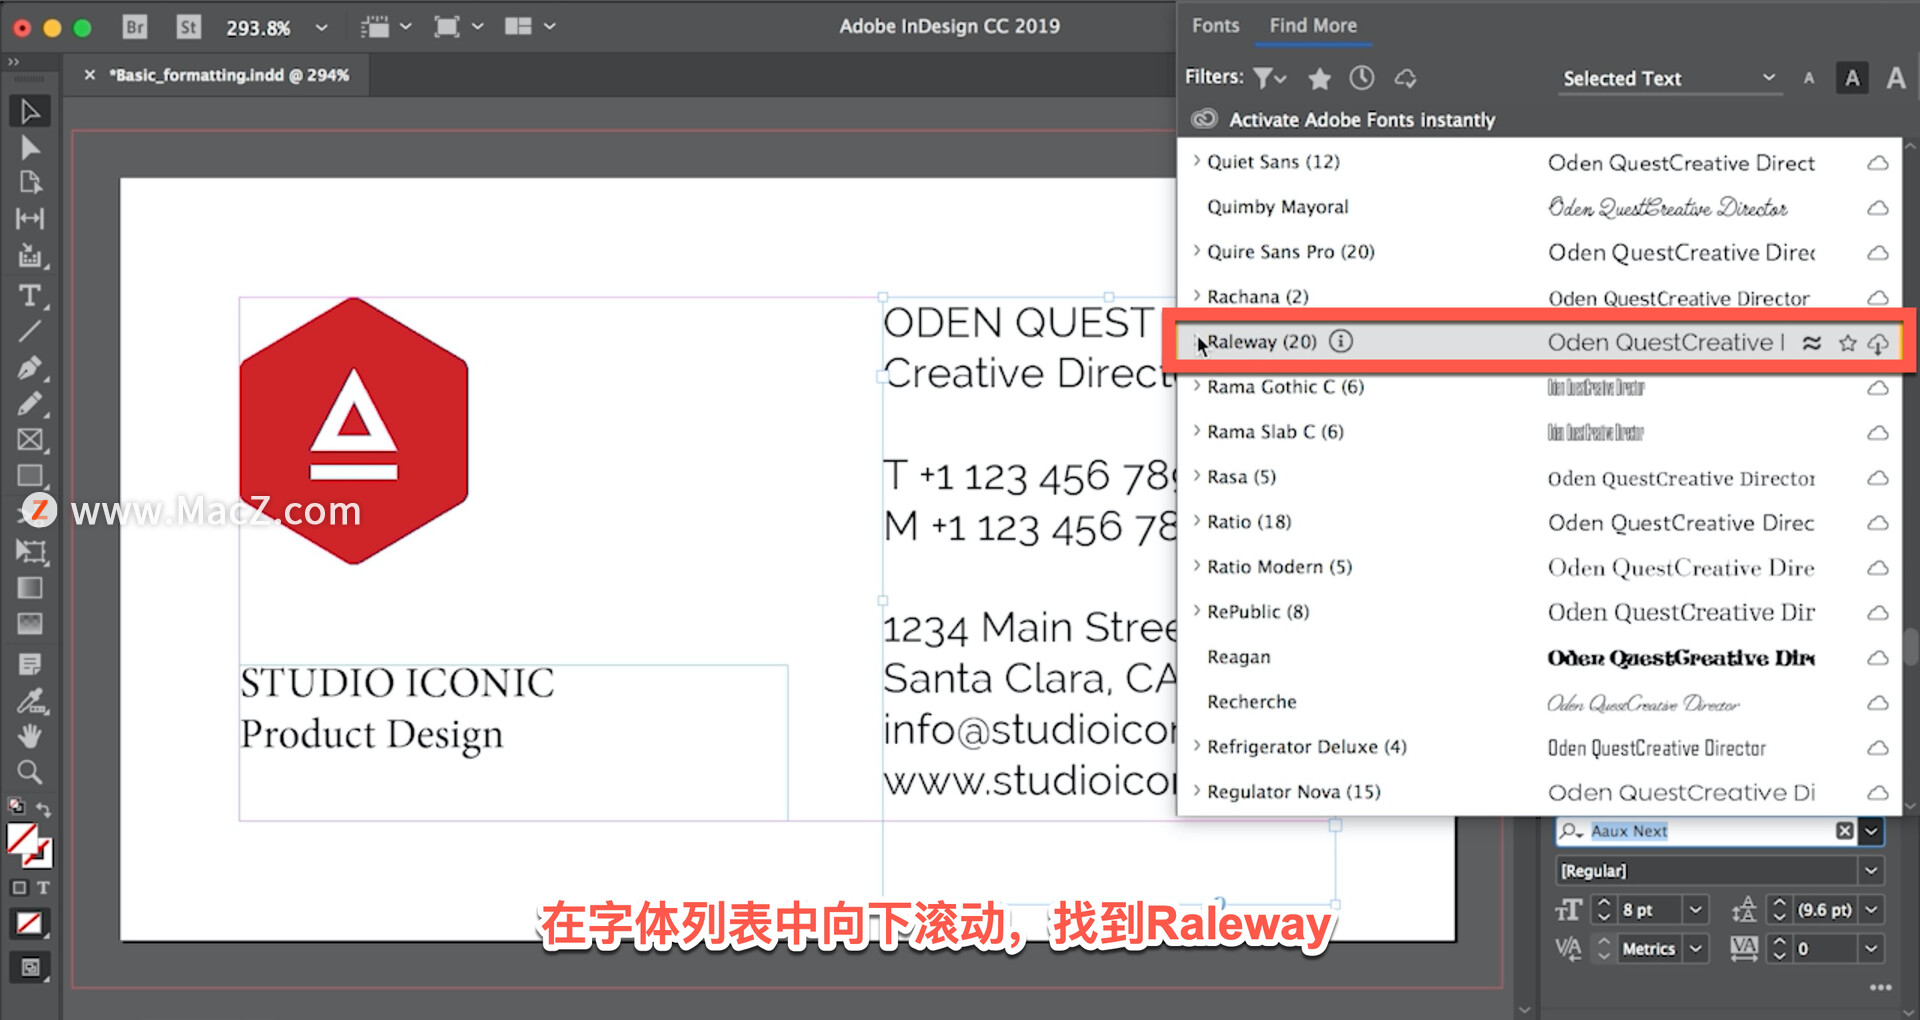Switch to the Fonts tab
Image resolution: width=1920 pixels, height=1020 pixels.
[x=1214, y=25]
